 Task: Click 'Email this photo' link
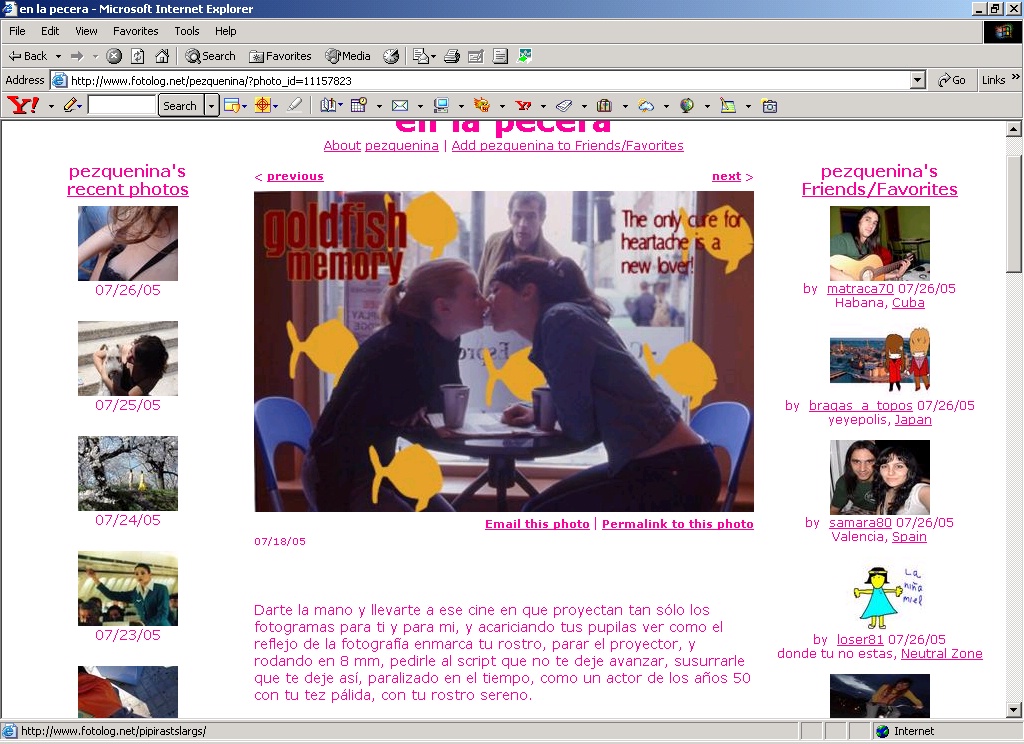tap(537, 524)
